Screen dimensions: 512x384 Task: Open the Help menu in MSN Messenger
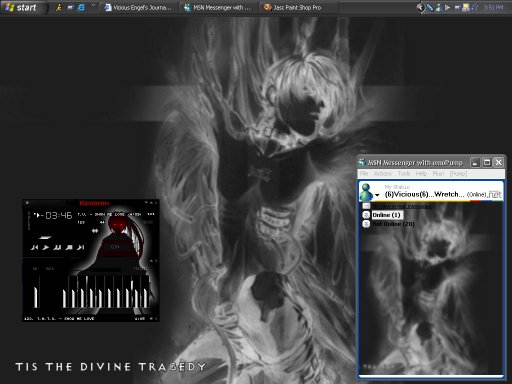pos(421,174)
